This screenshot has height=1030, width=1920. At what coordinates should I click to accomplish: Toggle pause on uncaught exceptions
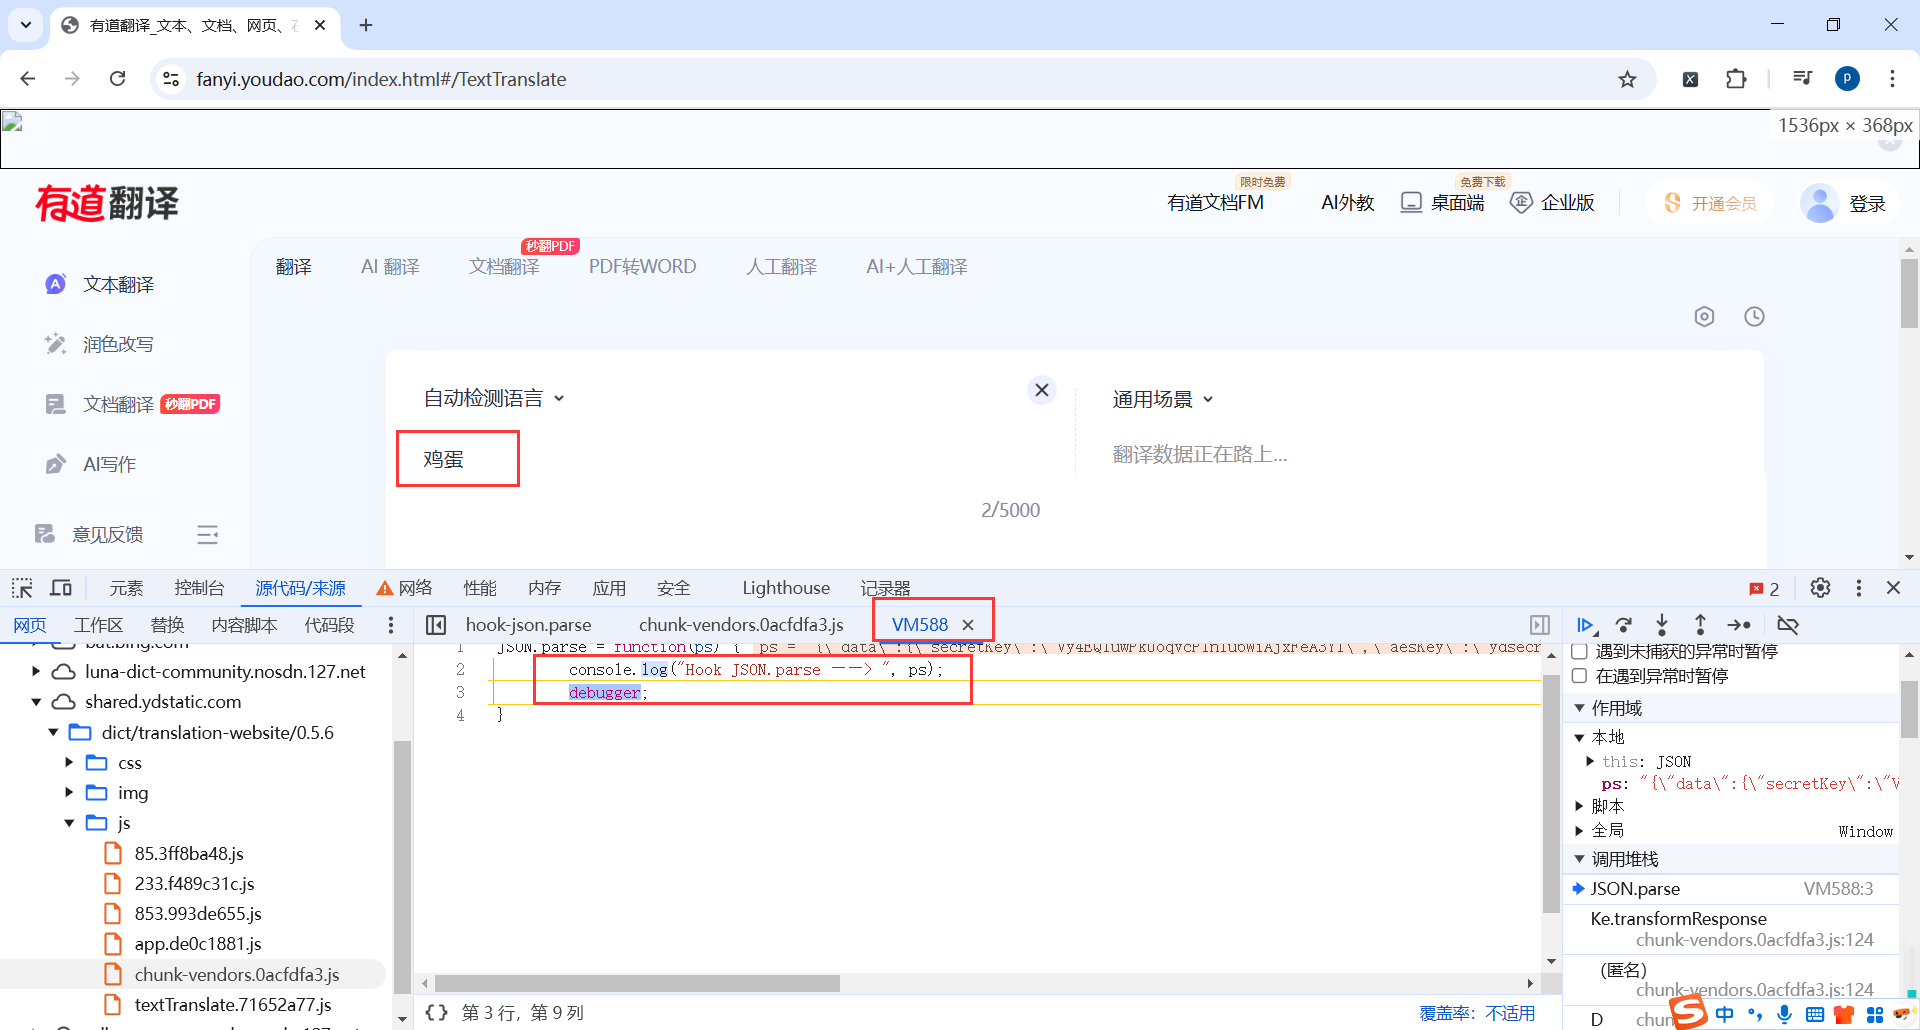(1580, 652)
